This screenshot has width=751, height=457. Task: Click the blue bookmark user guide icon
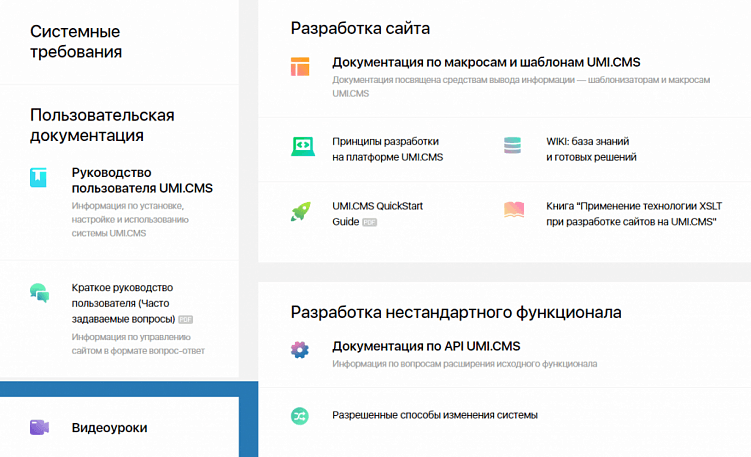click(38, 177)
